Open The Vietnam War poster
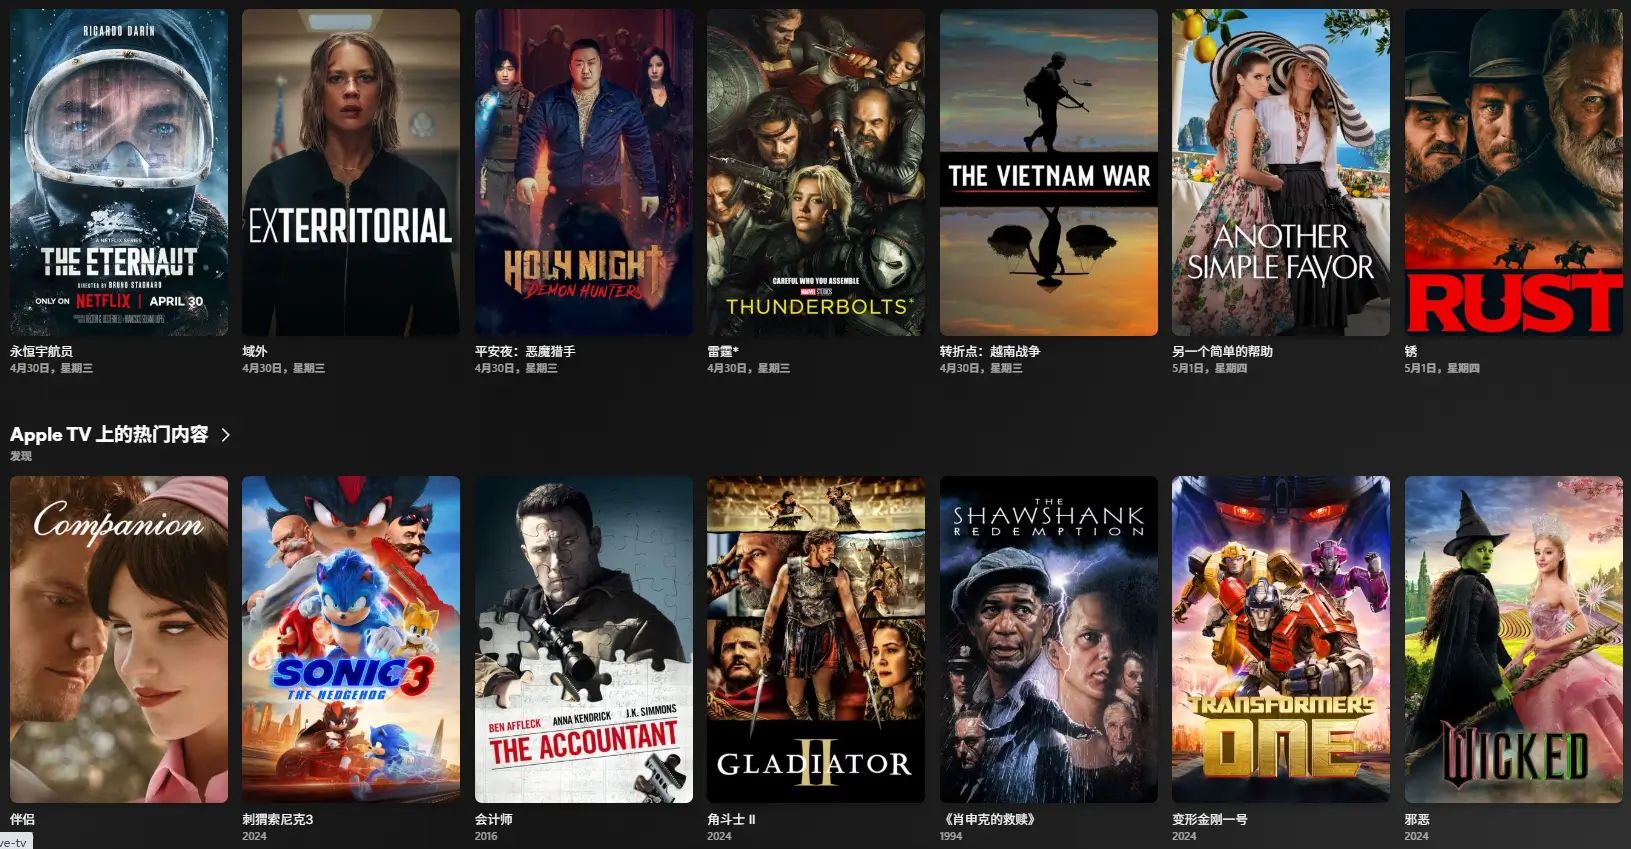The height and width of the screenshot is (849, 1631). pyautogui.click(x=1049, y=172)
